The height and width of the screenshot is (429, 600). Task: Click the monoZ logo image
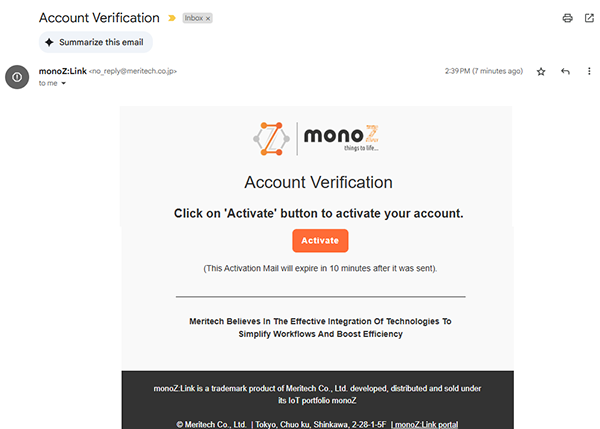(318, 140)
